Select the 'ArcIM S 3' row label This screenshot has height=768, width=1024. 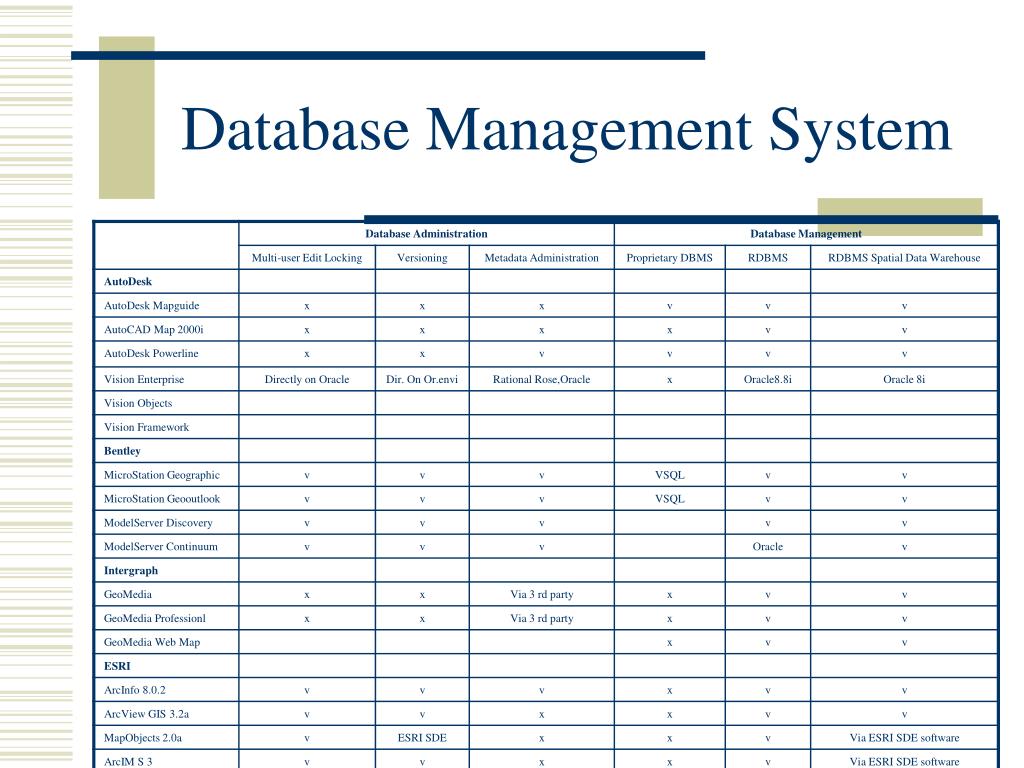coord(128,761)
